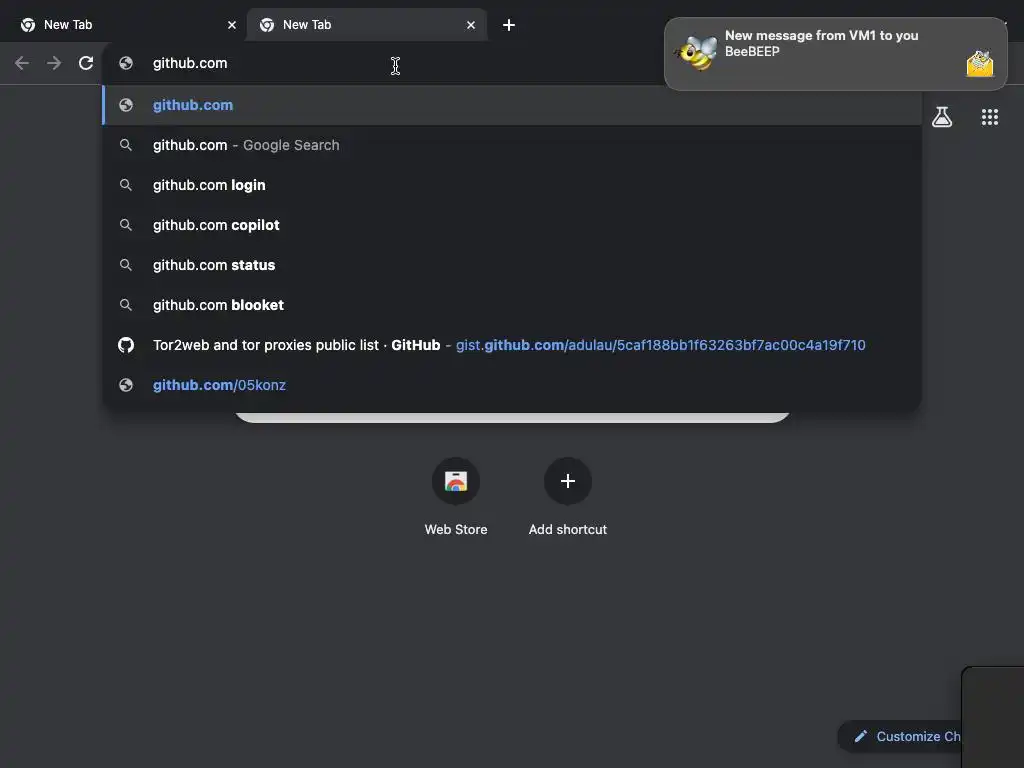Viewport: 1024px width, 768px height.
Task: Click search icon beside github.com login
Action: (x=126, y=185)
